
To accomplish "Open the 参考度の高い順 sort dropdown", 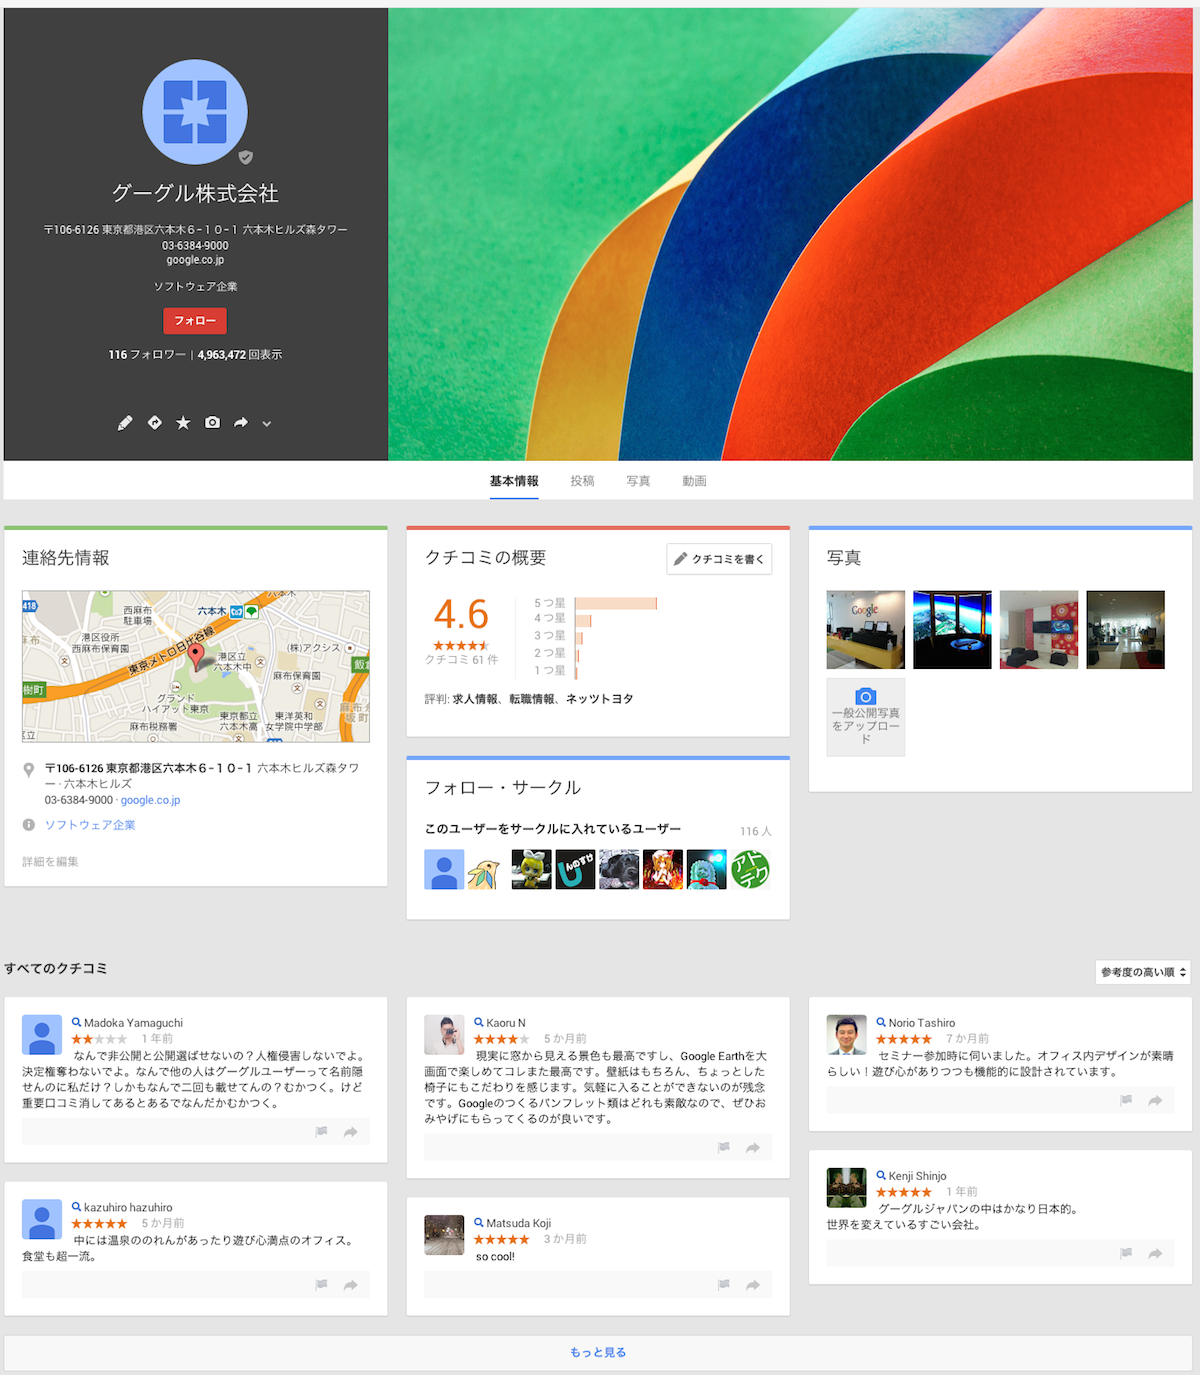I will point(1143,972).
